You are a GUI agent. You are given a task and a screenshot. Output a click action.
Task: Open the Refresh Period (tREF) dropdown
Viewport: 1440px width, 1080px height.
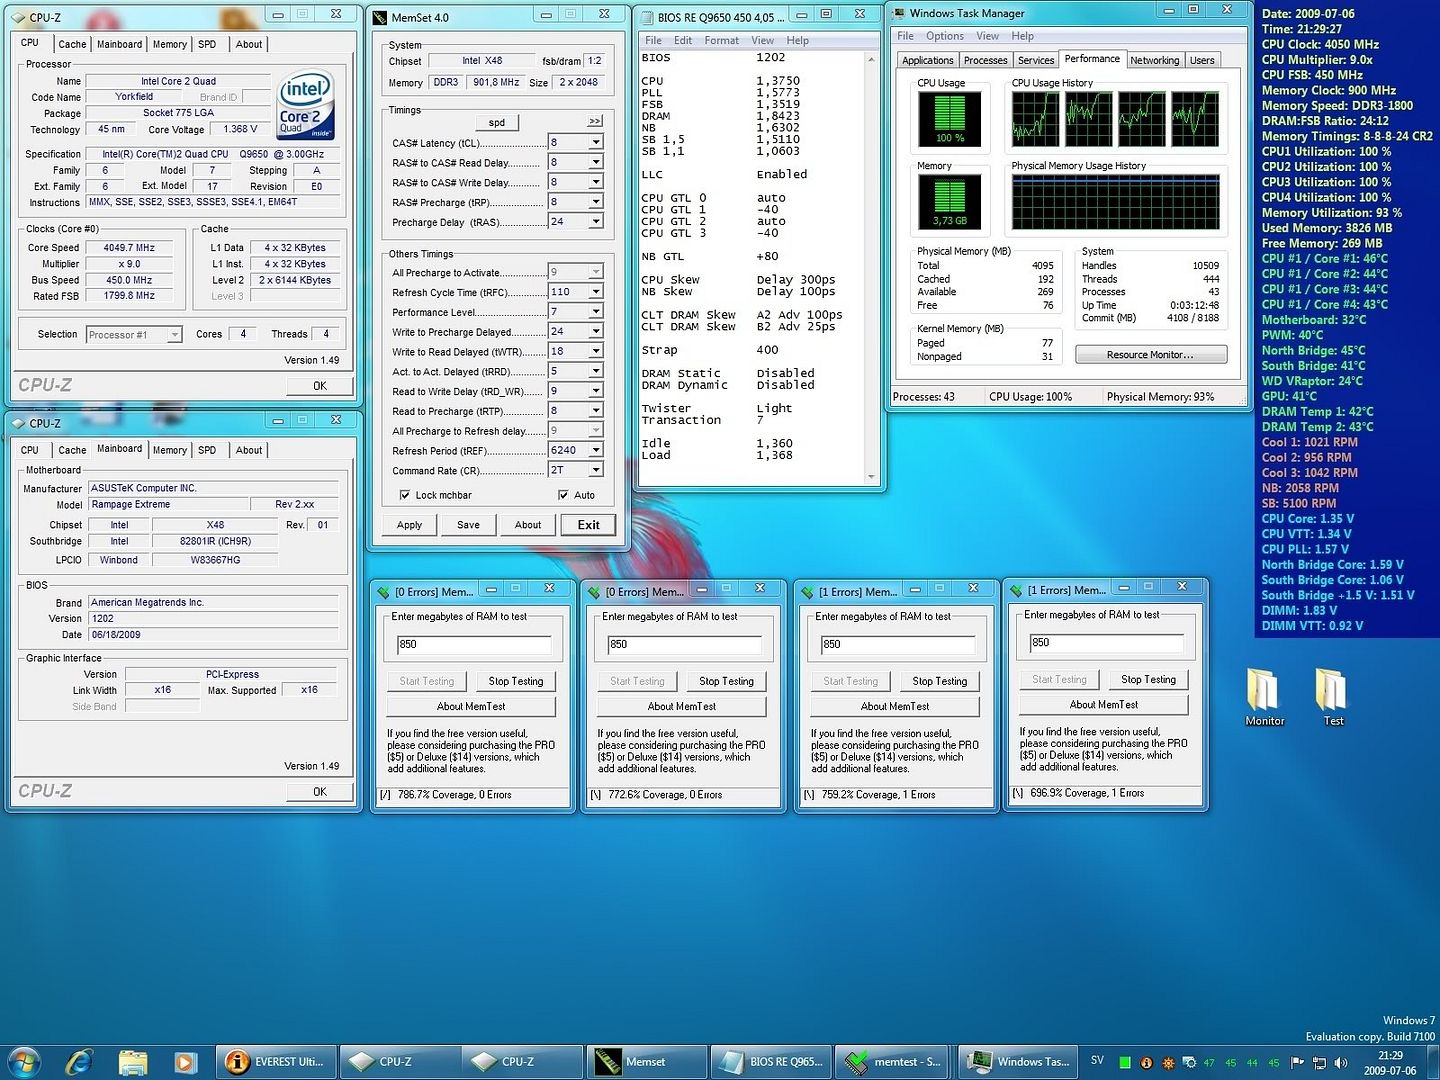point(596,450)
